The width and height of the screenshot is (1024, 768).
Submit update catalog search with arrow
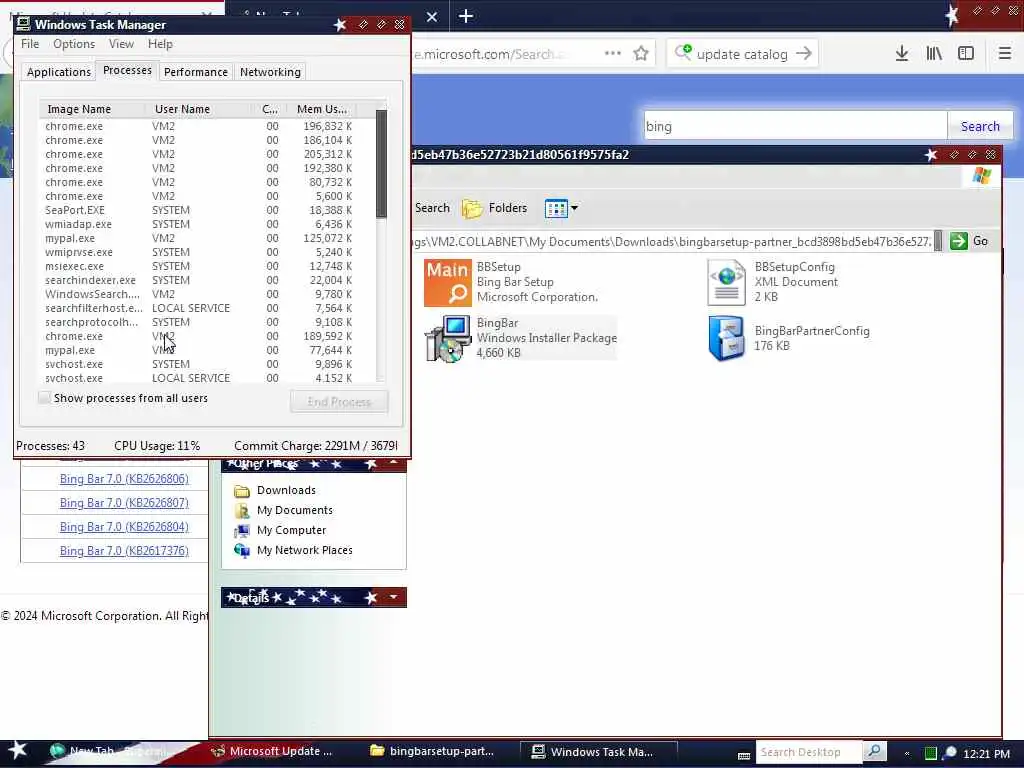[x=804, y=54]
